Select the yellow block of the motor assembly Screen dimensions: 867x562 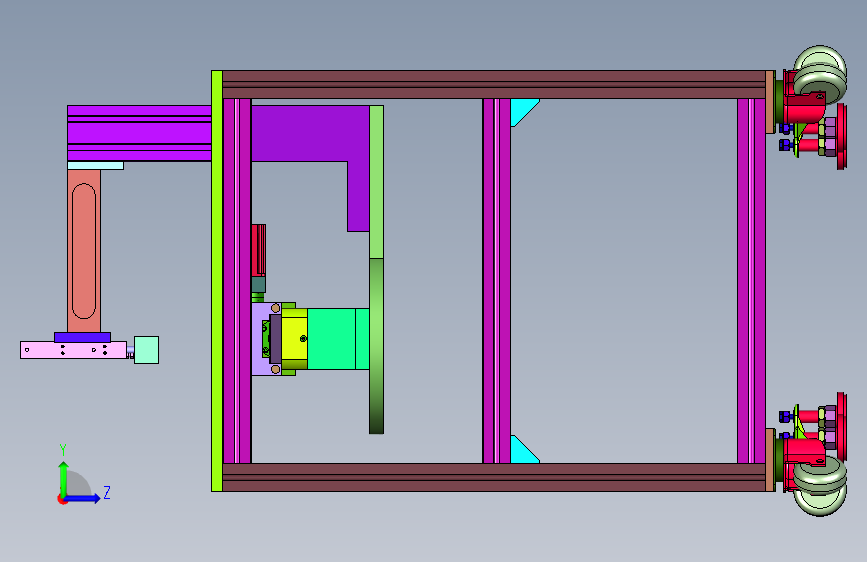point(294,339)
